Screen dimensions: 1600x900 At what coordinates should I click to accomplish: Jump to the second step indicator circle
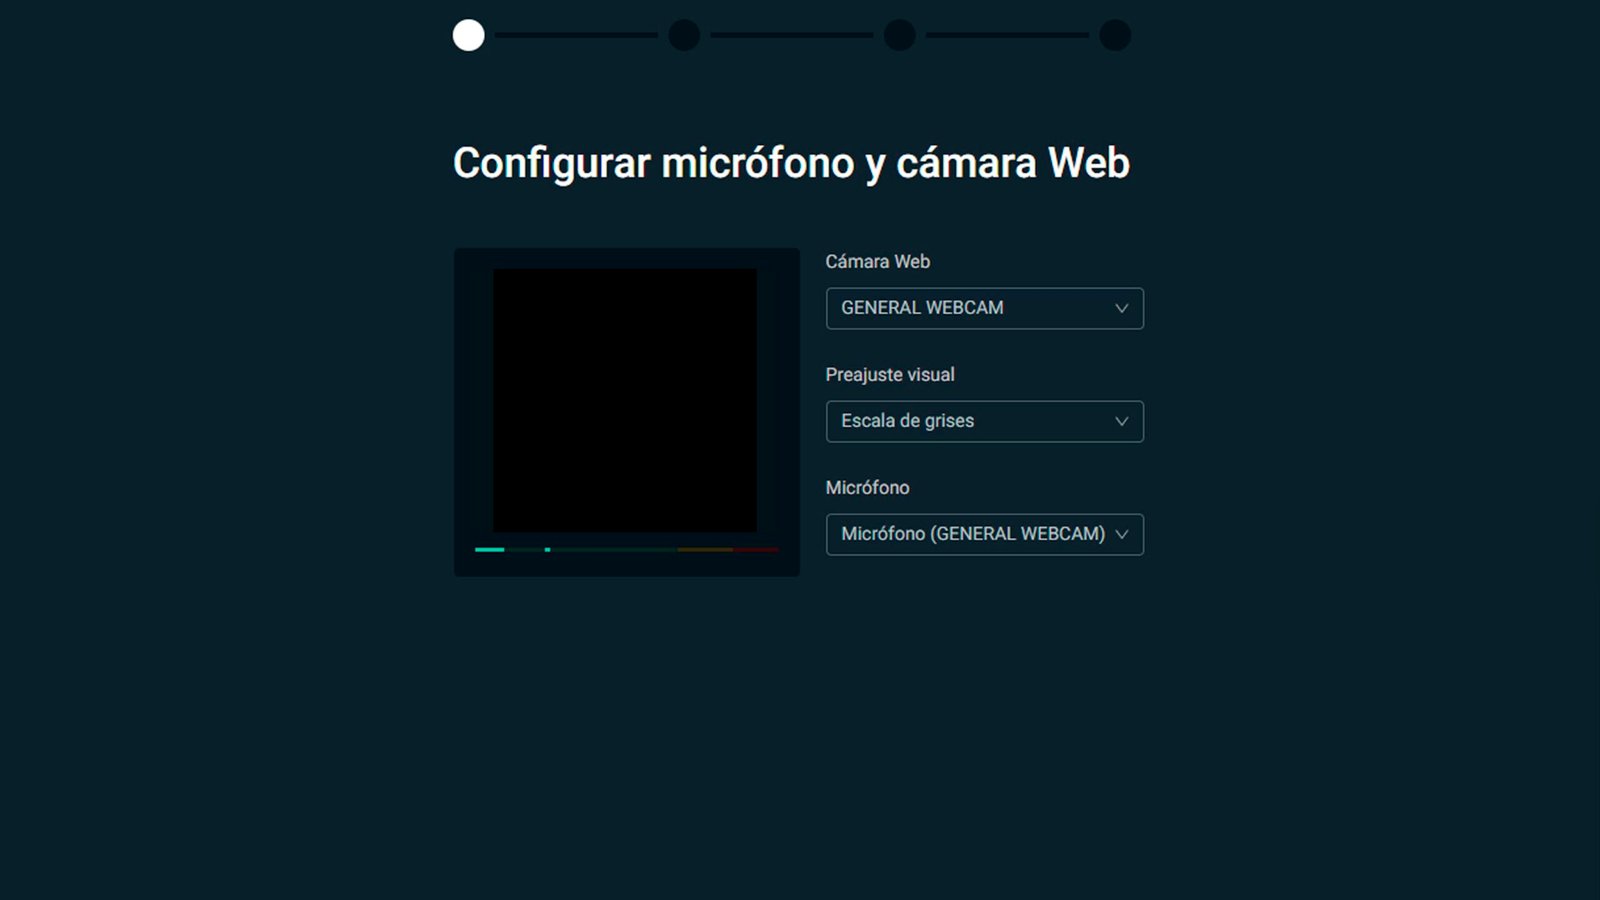tap(684, 35)
